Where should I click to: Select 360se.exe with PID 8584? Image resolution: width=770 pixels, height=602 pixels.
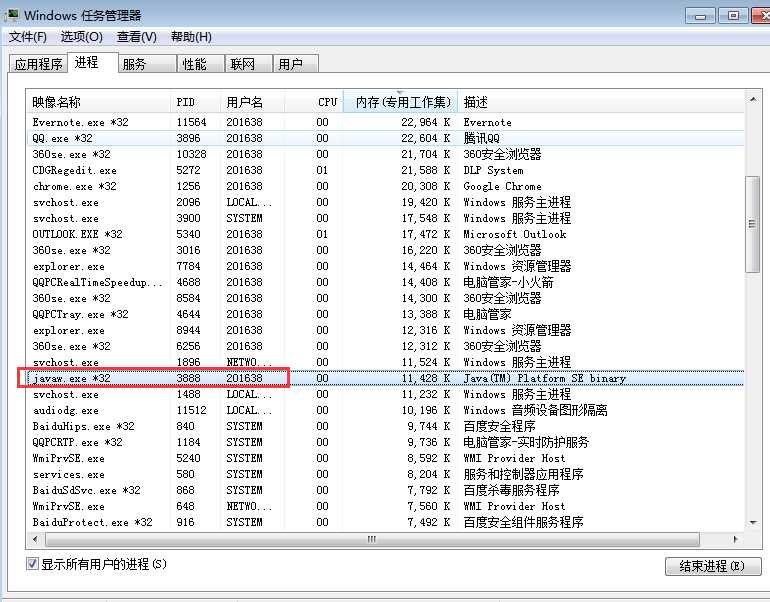click(385, 298)
